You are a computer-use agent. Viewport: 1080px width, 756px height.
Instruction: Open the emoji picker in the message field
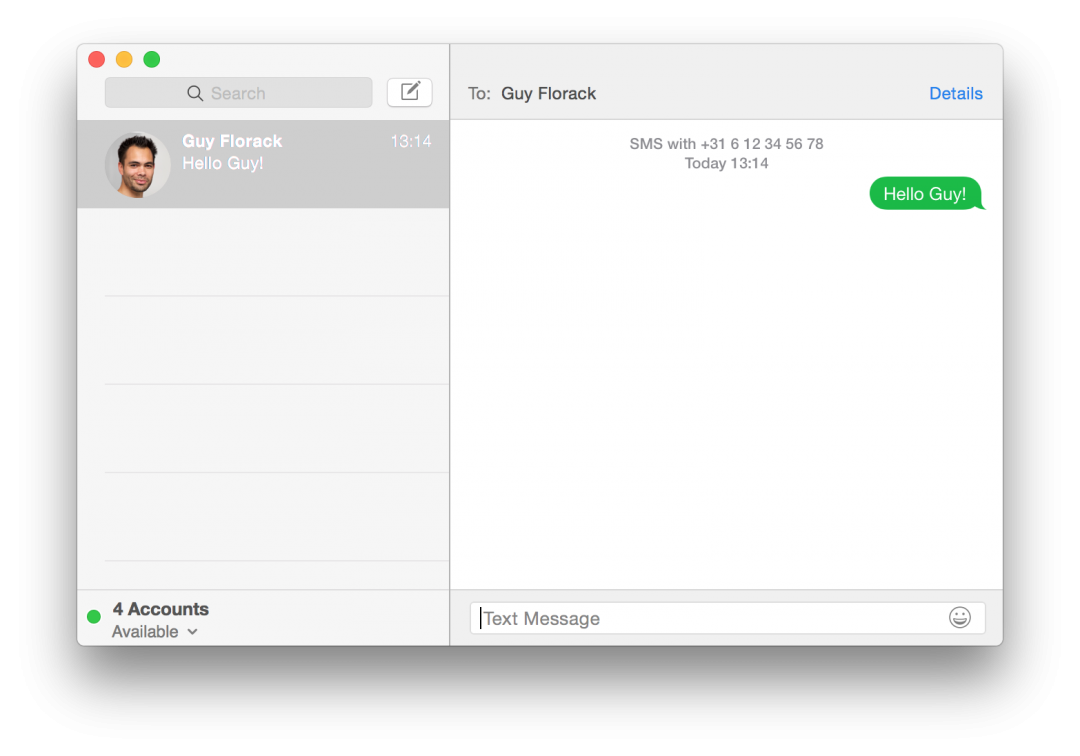960,618
